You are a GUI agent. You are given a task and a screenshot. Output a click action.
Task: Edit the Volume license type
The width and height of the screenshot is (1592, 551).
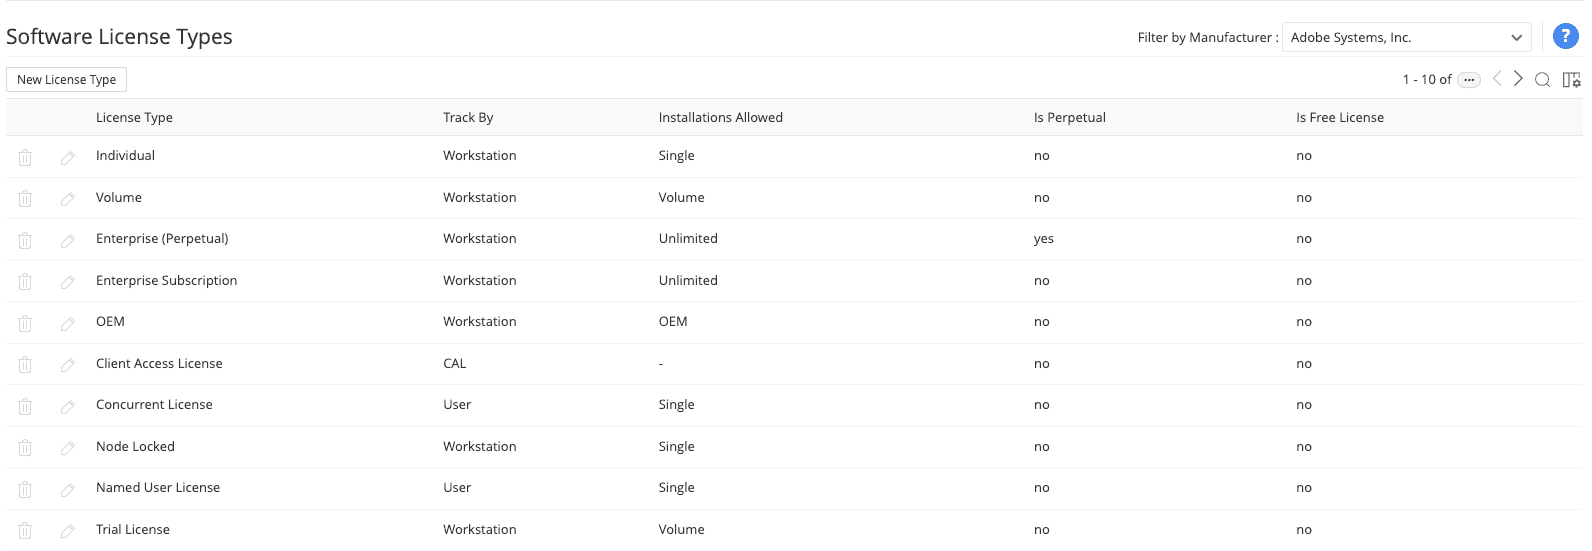click(68, 199)
